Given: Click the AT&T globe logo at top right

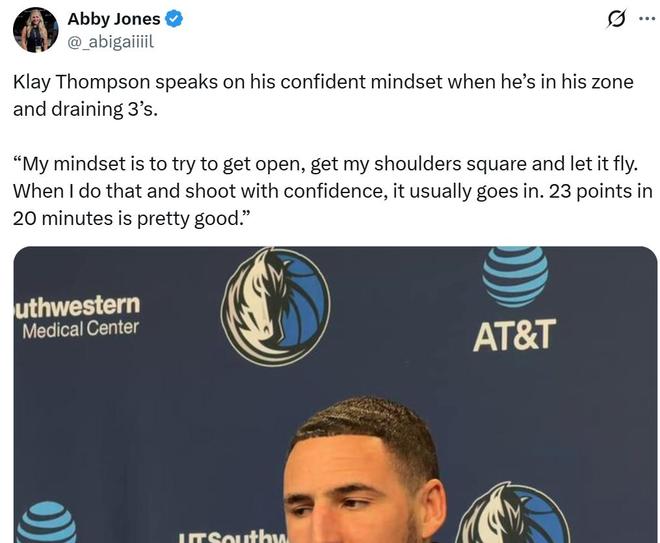Looking at the screenshot, I should [515, 276].
